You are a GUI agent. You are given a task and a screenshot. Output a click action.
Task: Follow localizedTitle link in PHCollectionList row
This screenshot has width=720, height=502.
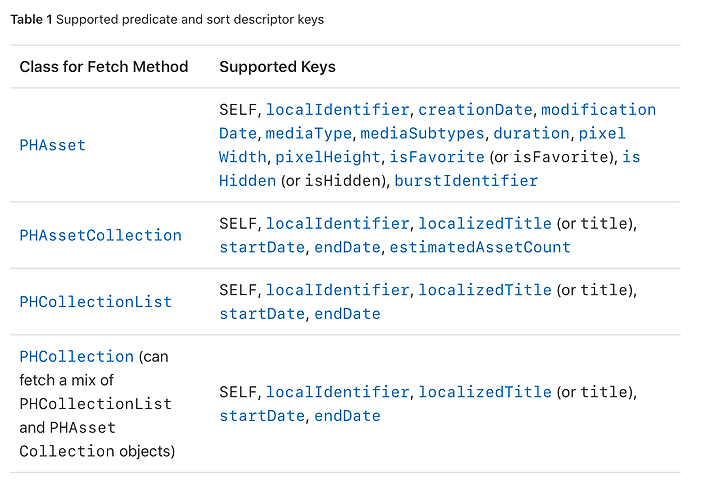point(485,290)
